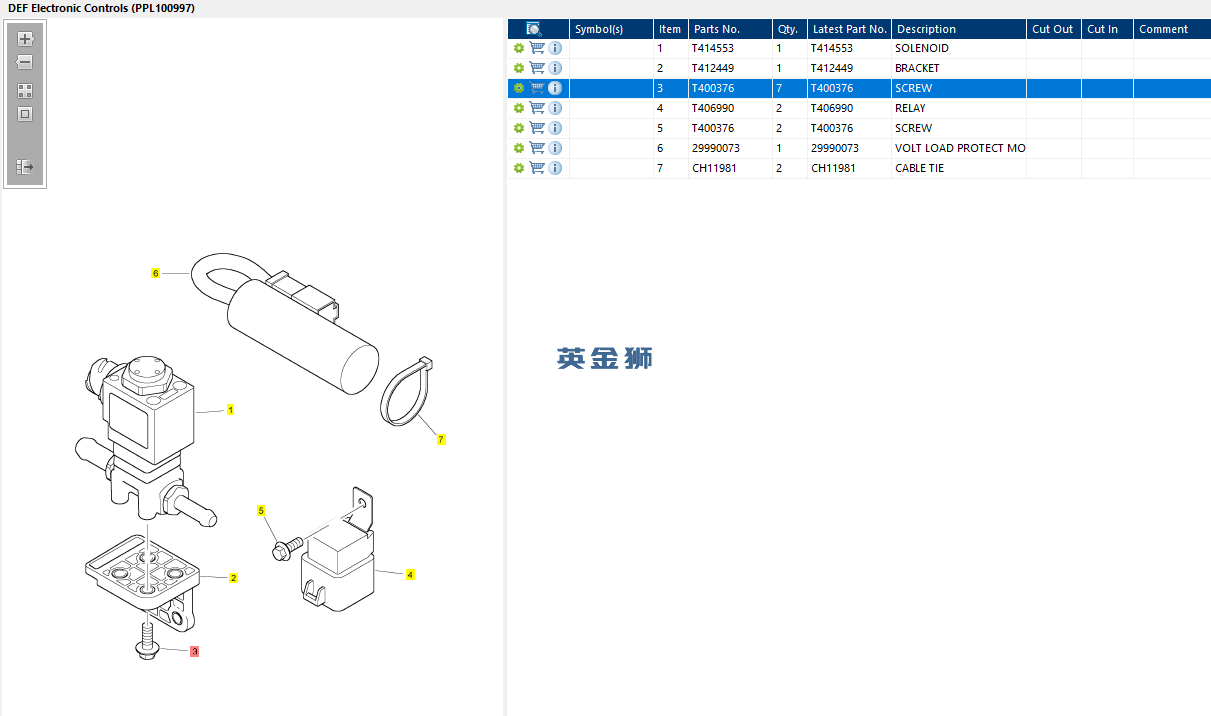Click the search icon in table header
The height and width of the screenshot is (716, 1211).
534,29
